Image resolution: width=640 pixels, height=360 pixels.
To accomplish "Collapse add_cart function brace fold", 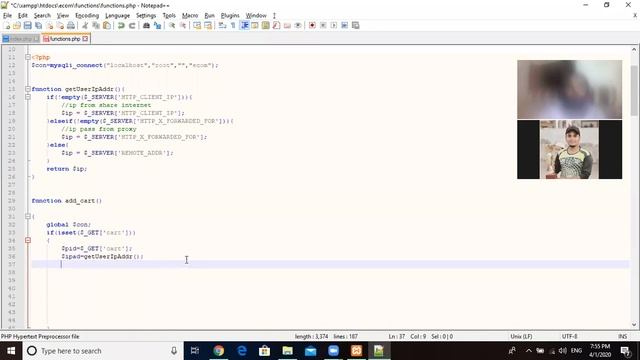I will point(28,216).
